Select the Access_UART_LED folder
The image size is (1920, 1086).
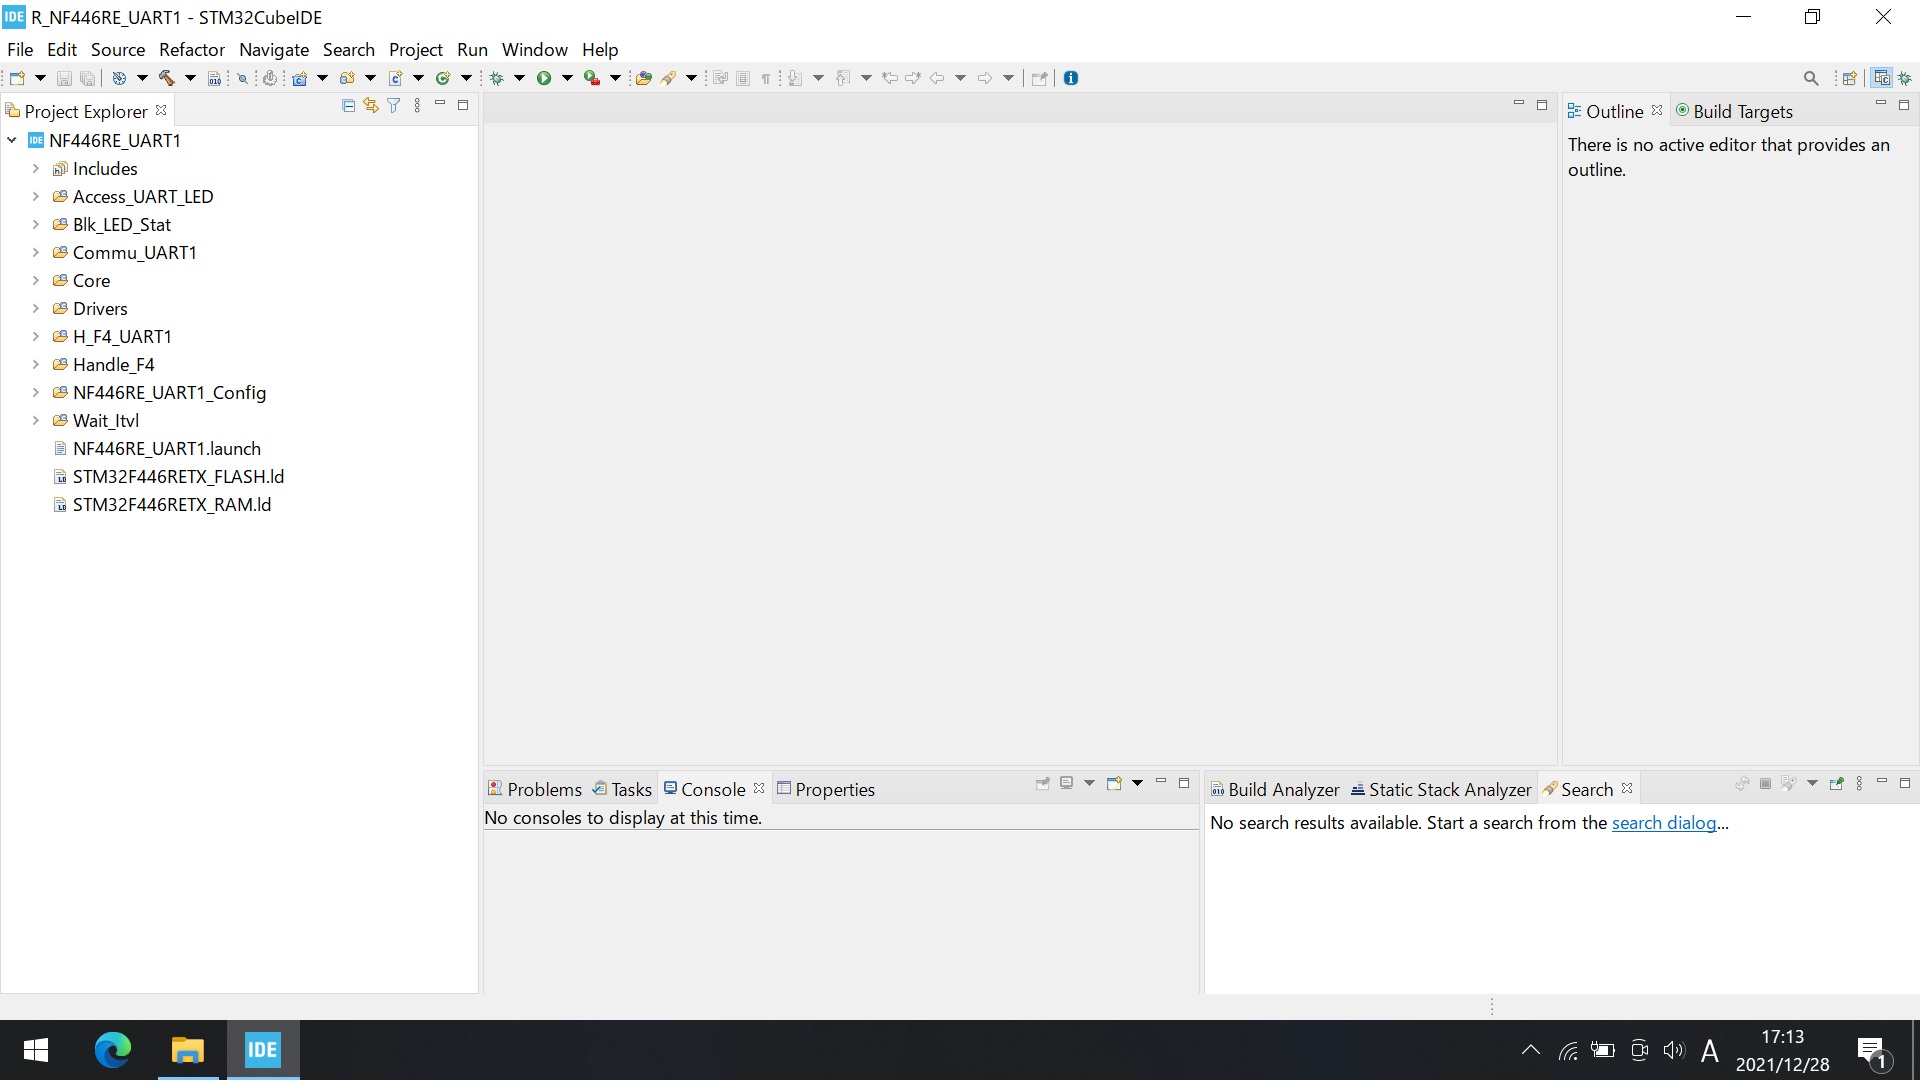pos(133,196)
